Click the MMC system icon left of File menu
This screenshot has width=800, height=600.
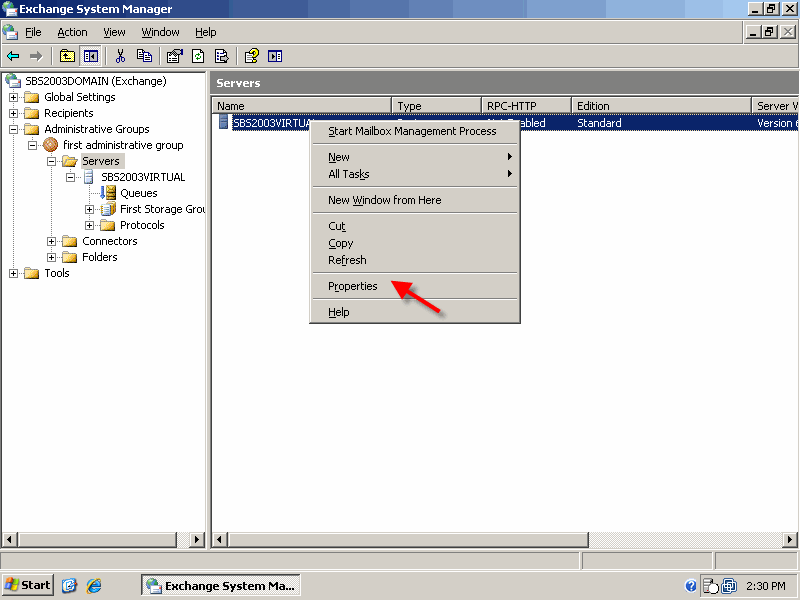(x=10, y=32)
